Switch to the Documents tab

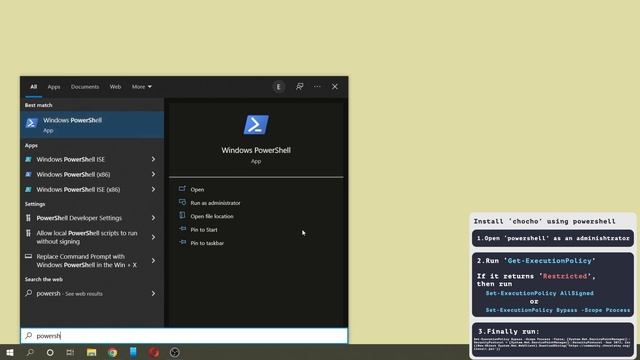pos(85,87)
